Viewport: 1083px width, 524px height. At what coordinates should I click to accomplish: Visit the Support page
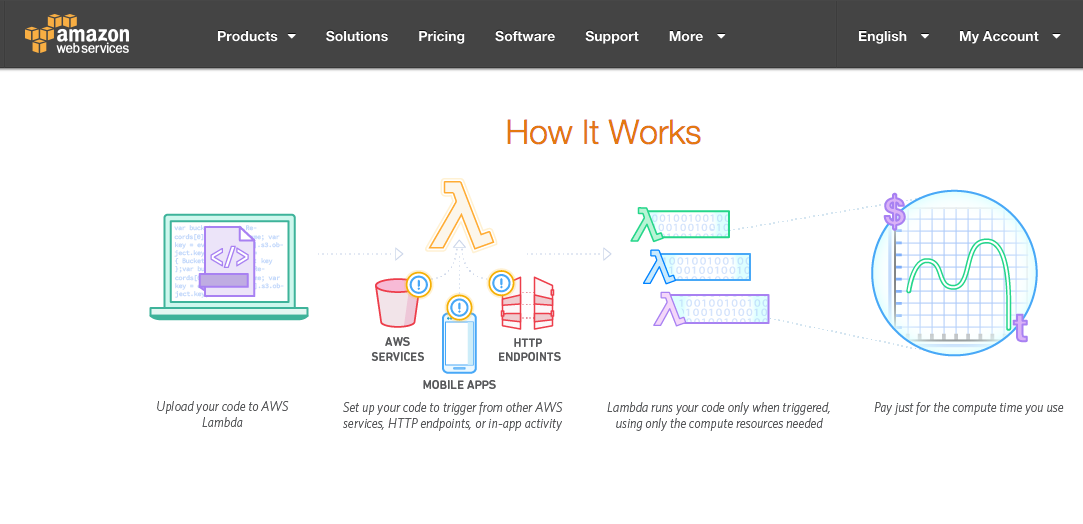[612, 37]
